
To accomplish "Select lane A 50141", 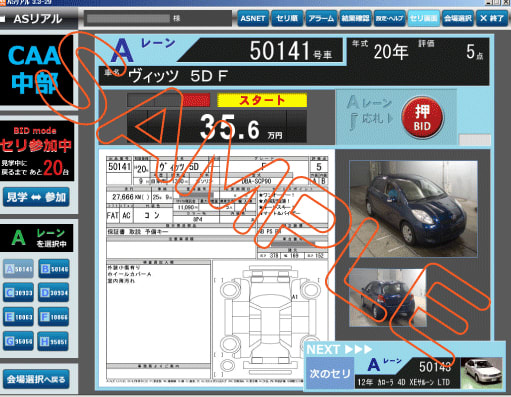I will [19, 269].
